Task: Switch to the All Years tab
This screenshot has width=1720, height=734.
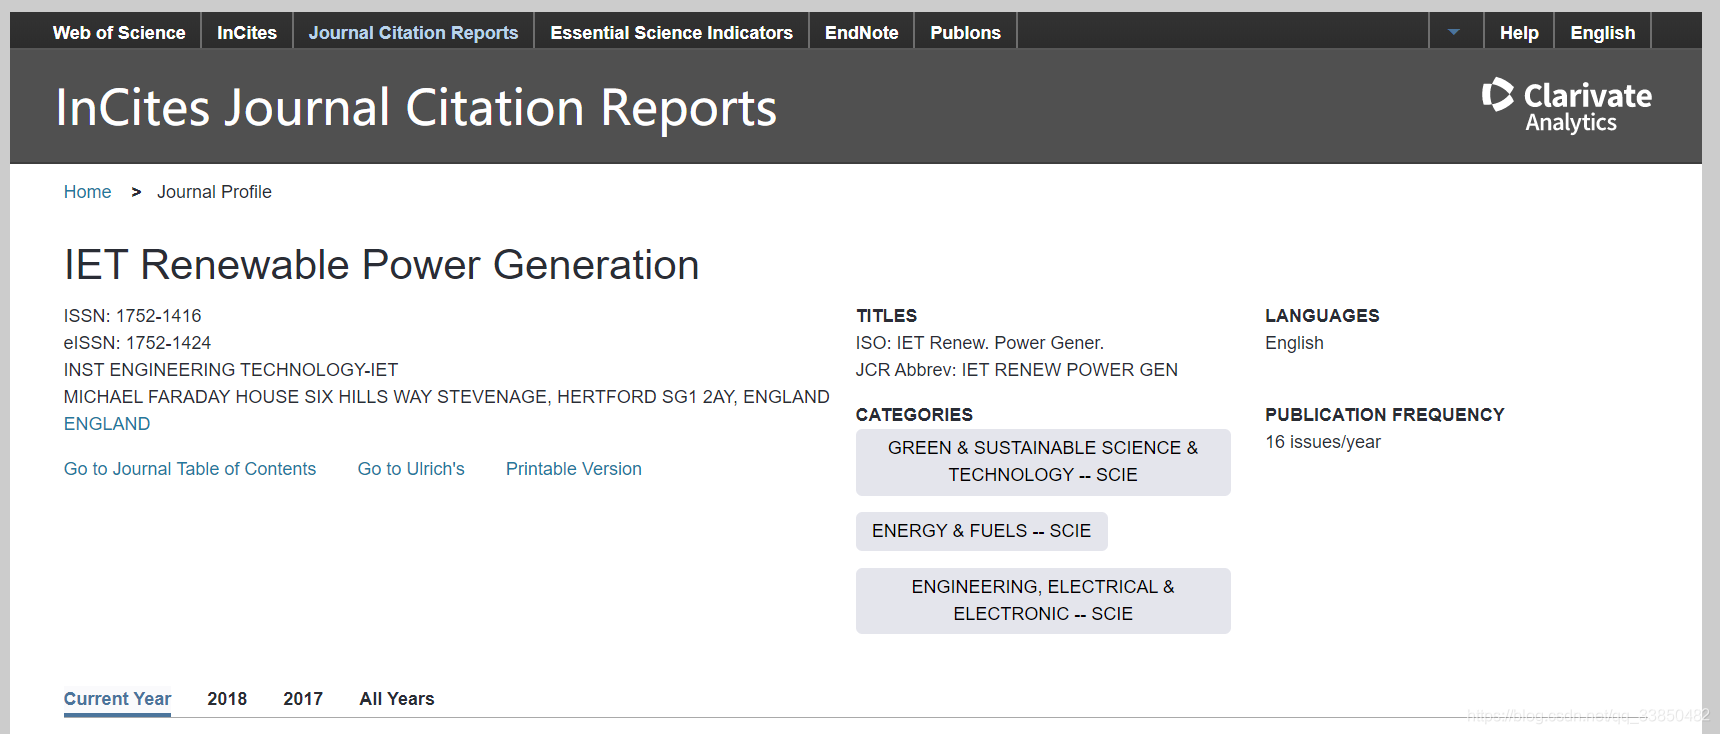Action: 397,699
